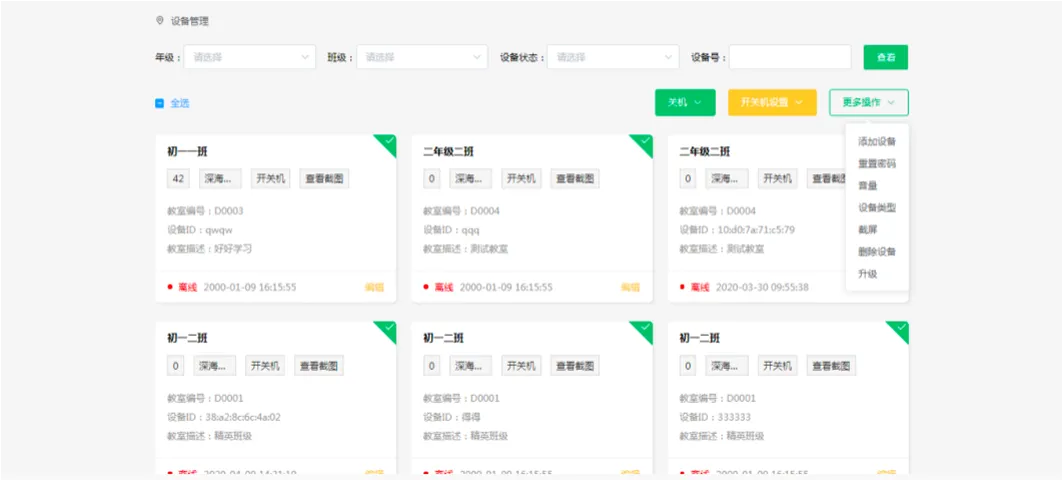Click 开关机 on card qwqw

click(270, 179)
